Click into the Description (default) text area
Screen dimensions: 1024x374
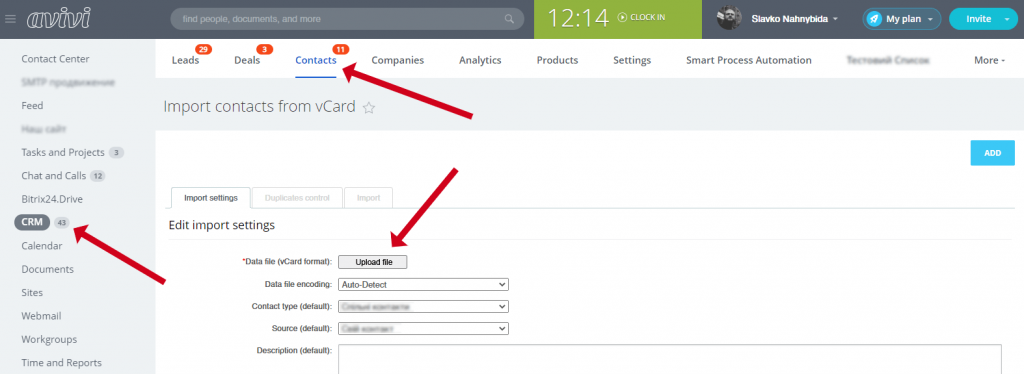(669, 359)
